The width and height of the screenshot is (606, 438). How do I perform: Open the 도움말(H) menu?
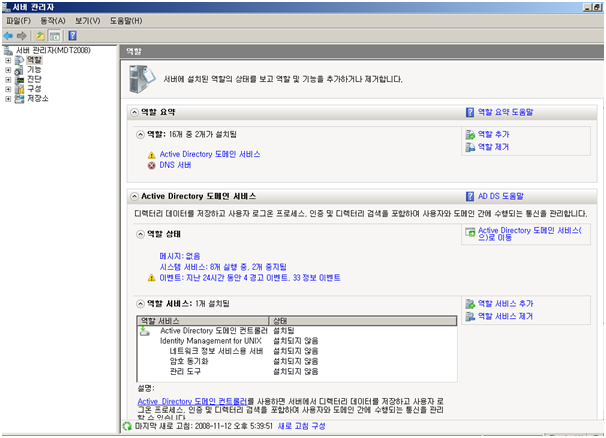[126, 21]
